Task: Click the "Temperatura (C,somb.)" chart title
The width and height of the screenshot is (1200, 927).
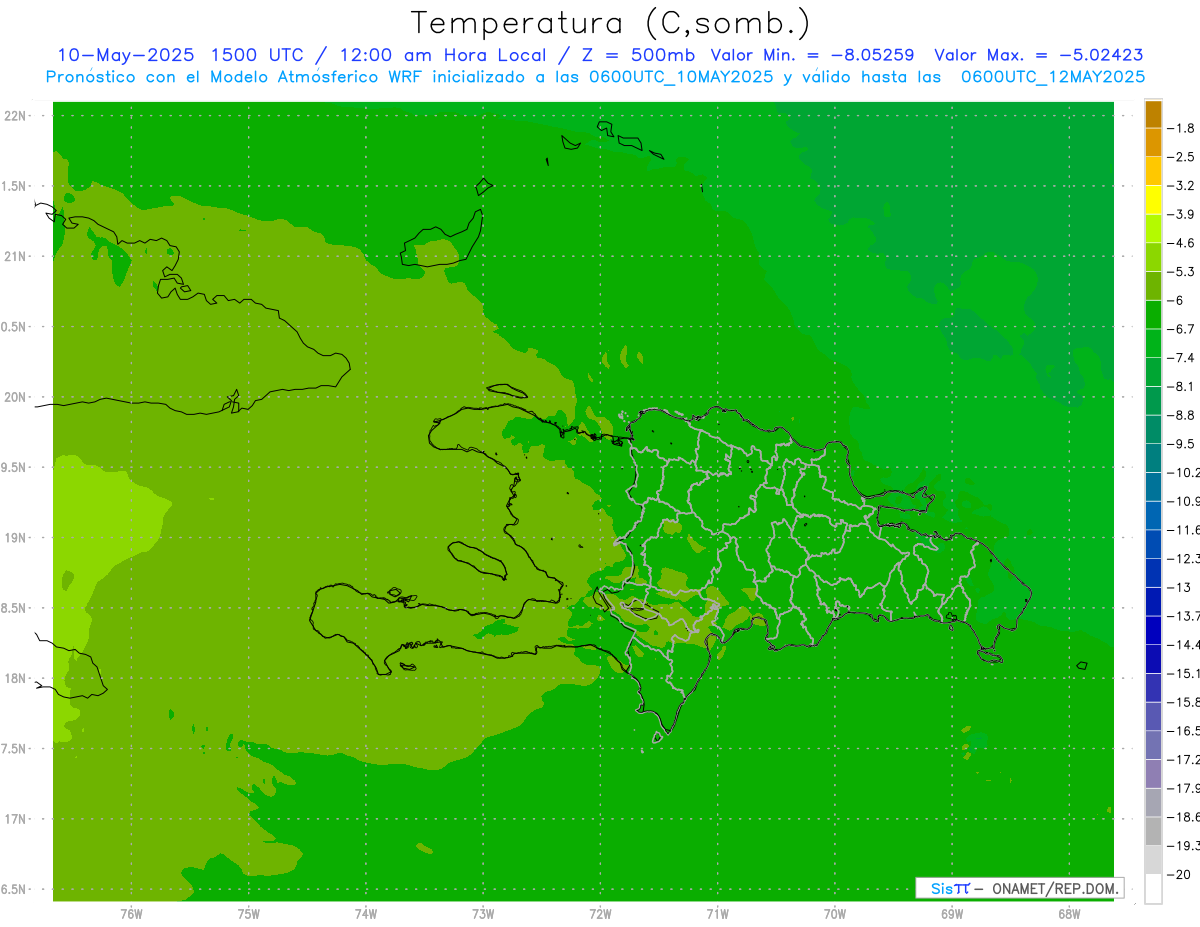Action: pos(611,23)
